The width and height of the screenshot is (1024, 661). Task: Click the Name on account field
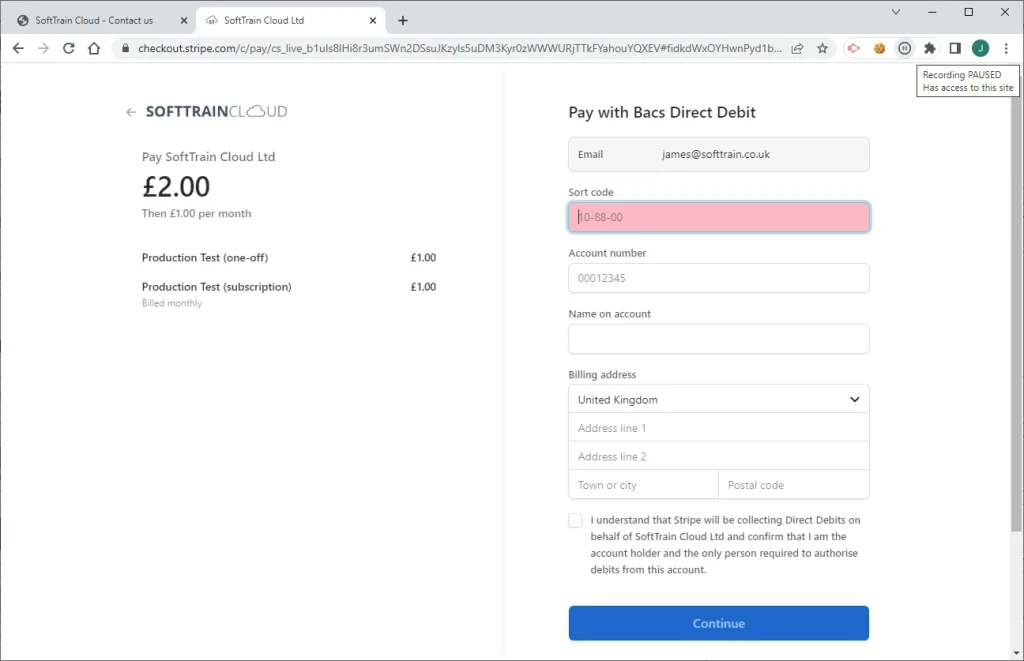click(718, 339)
